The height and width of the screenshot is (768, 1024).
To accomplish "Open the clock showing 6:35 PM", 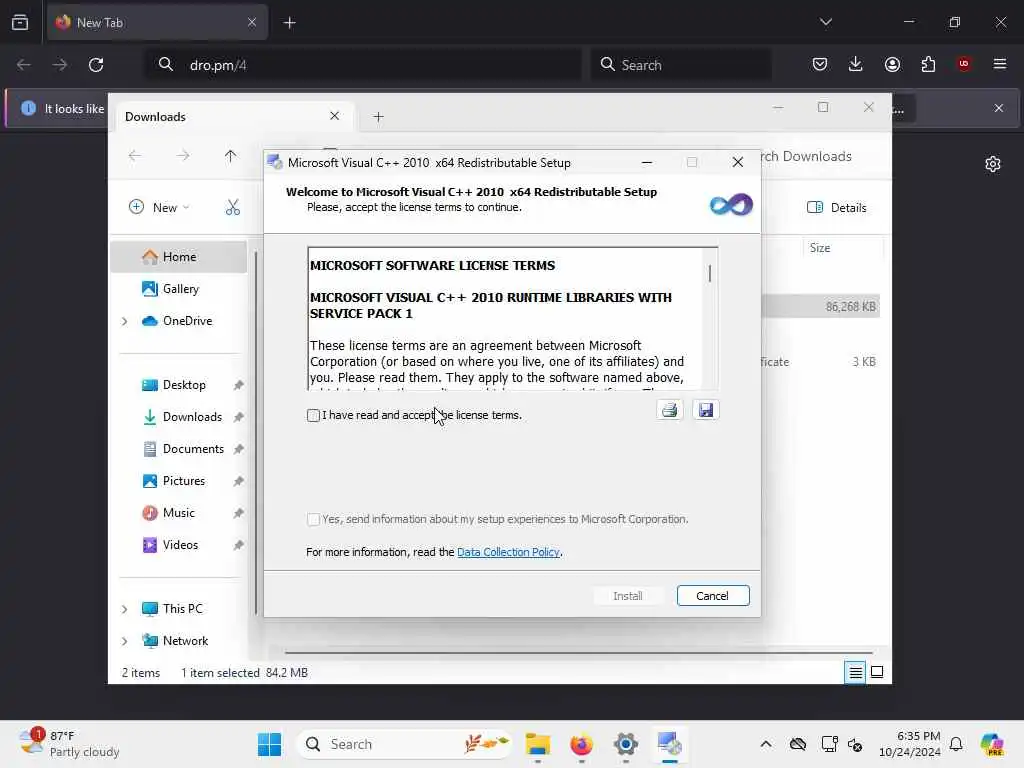I will (x=910, y=744).
